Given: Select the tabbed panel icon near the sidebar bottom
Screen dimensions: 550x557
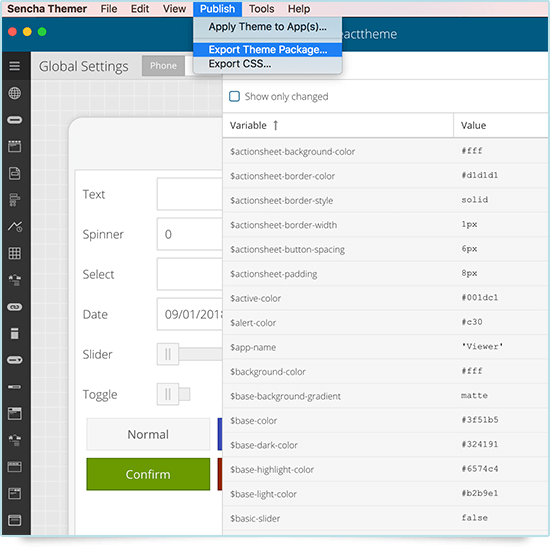Looking at the screenshot, I should [15, 493].
